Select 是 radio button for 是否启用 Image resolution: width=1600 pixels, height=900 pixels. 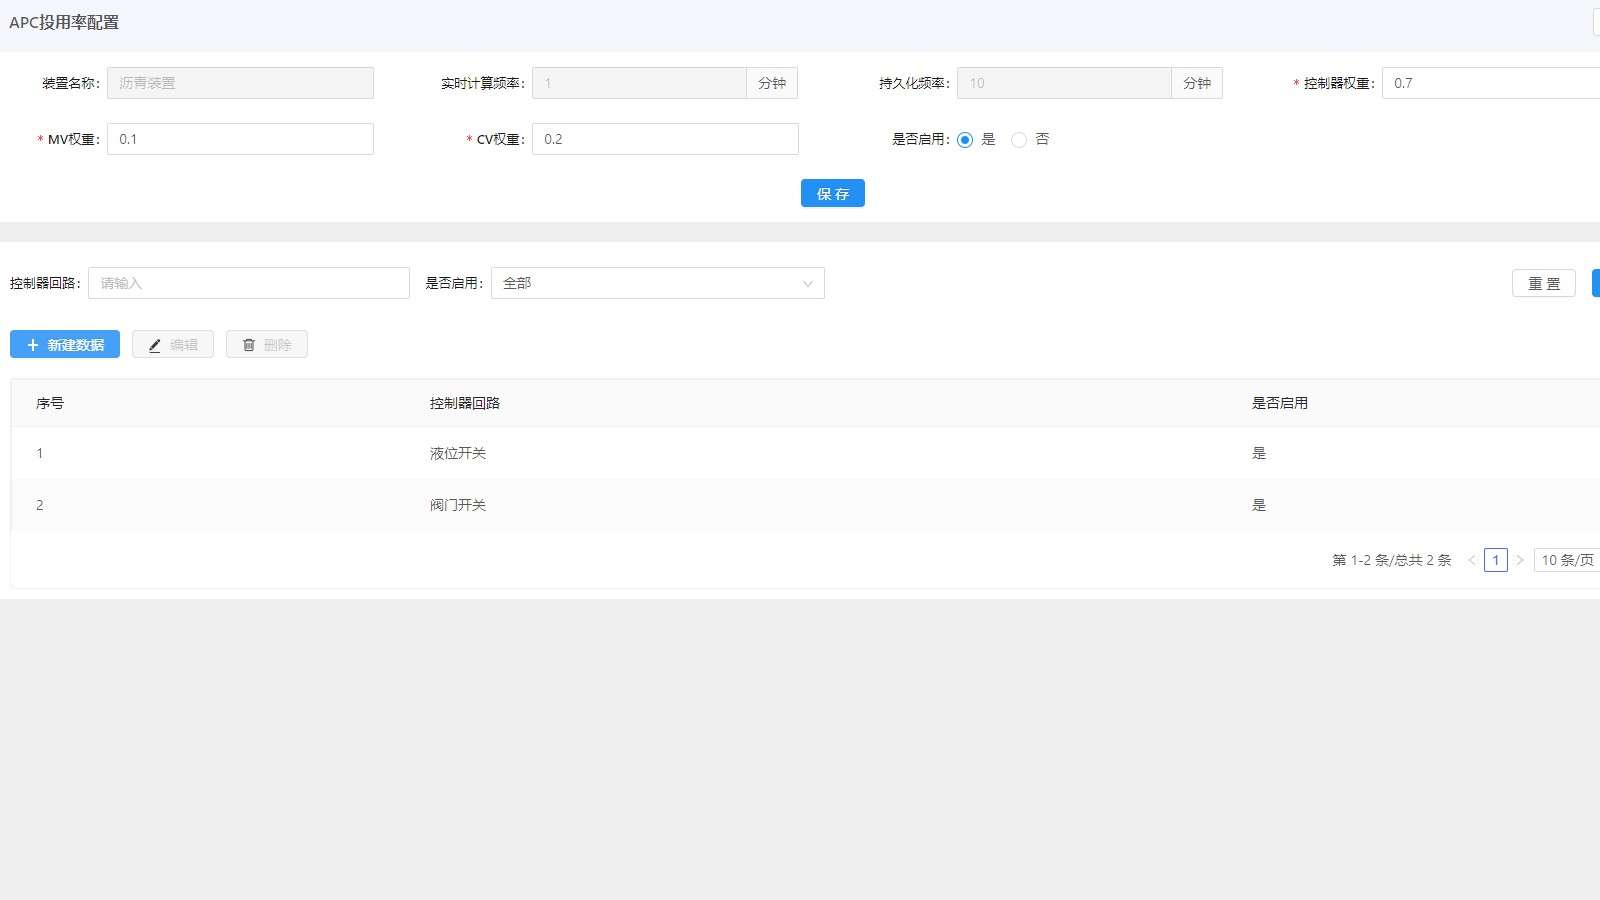[965, 140]
